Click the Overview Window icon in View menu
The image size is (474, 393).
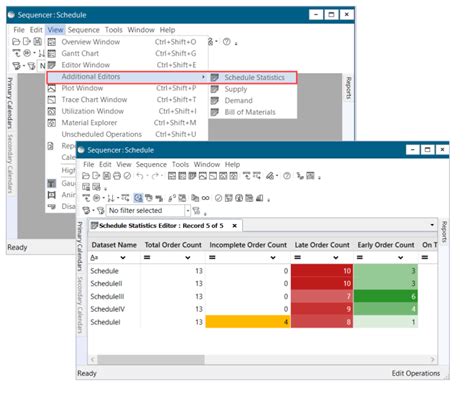(52, 42)
